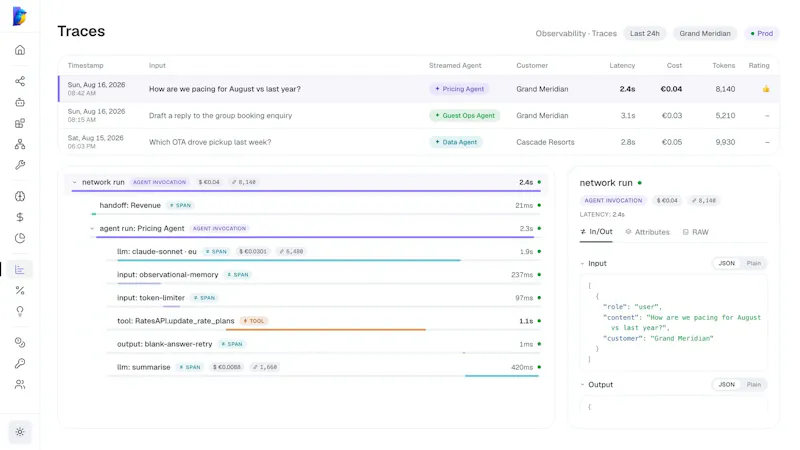Viewport: 800px width, 450px height.
Task: Click the Observability · Traces breadcrumb
Action: click(576, 33)
